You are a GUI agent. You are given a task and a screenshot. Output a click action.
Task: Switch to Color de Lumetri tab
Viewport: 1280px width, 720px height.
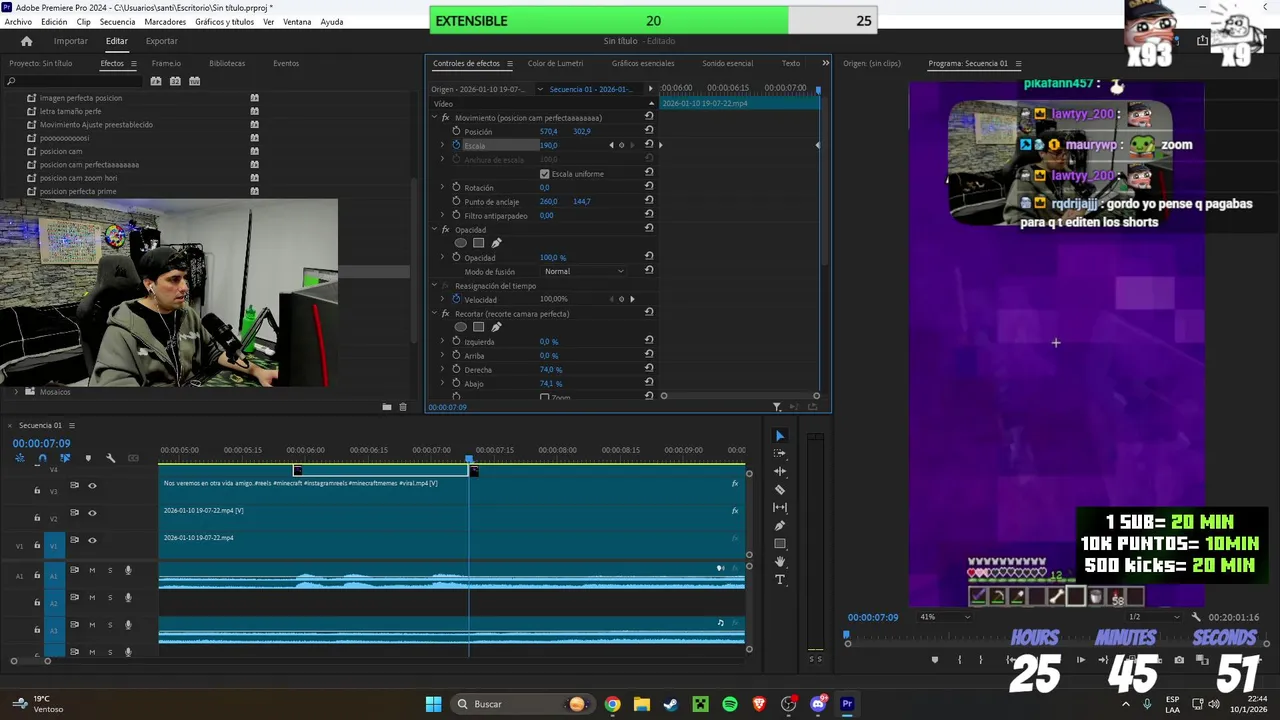pos(555,63)
